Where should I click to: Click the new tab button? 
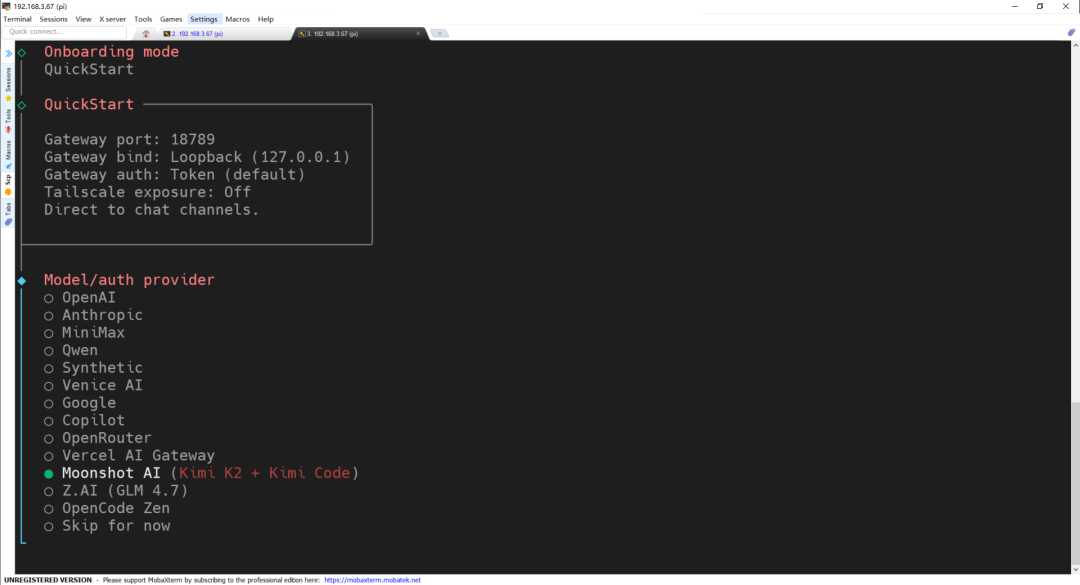(x=439, y=33)
